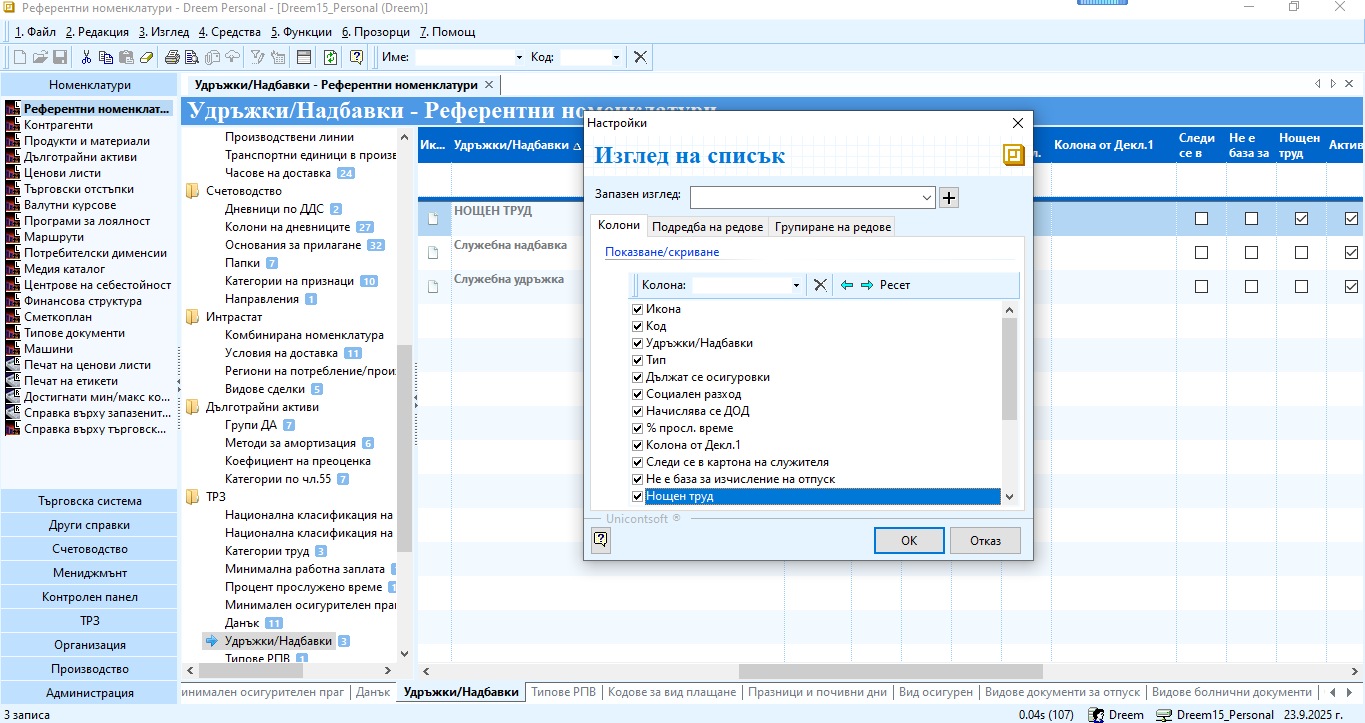The height and width of the screenshot is (723, 1365).
Task: Expand the Колона combo box arrow
Action: point(796,285)
